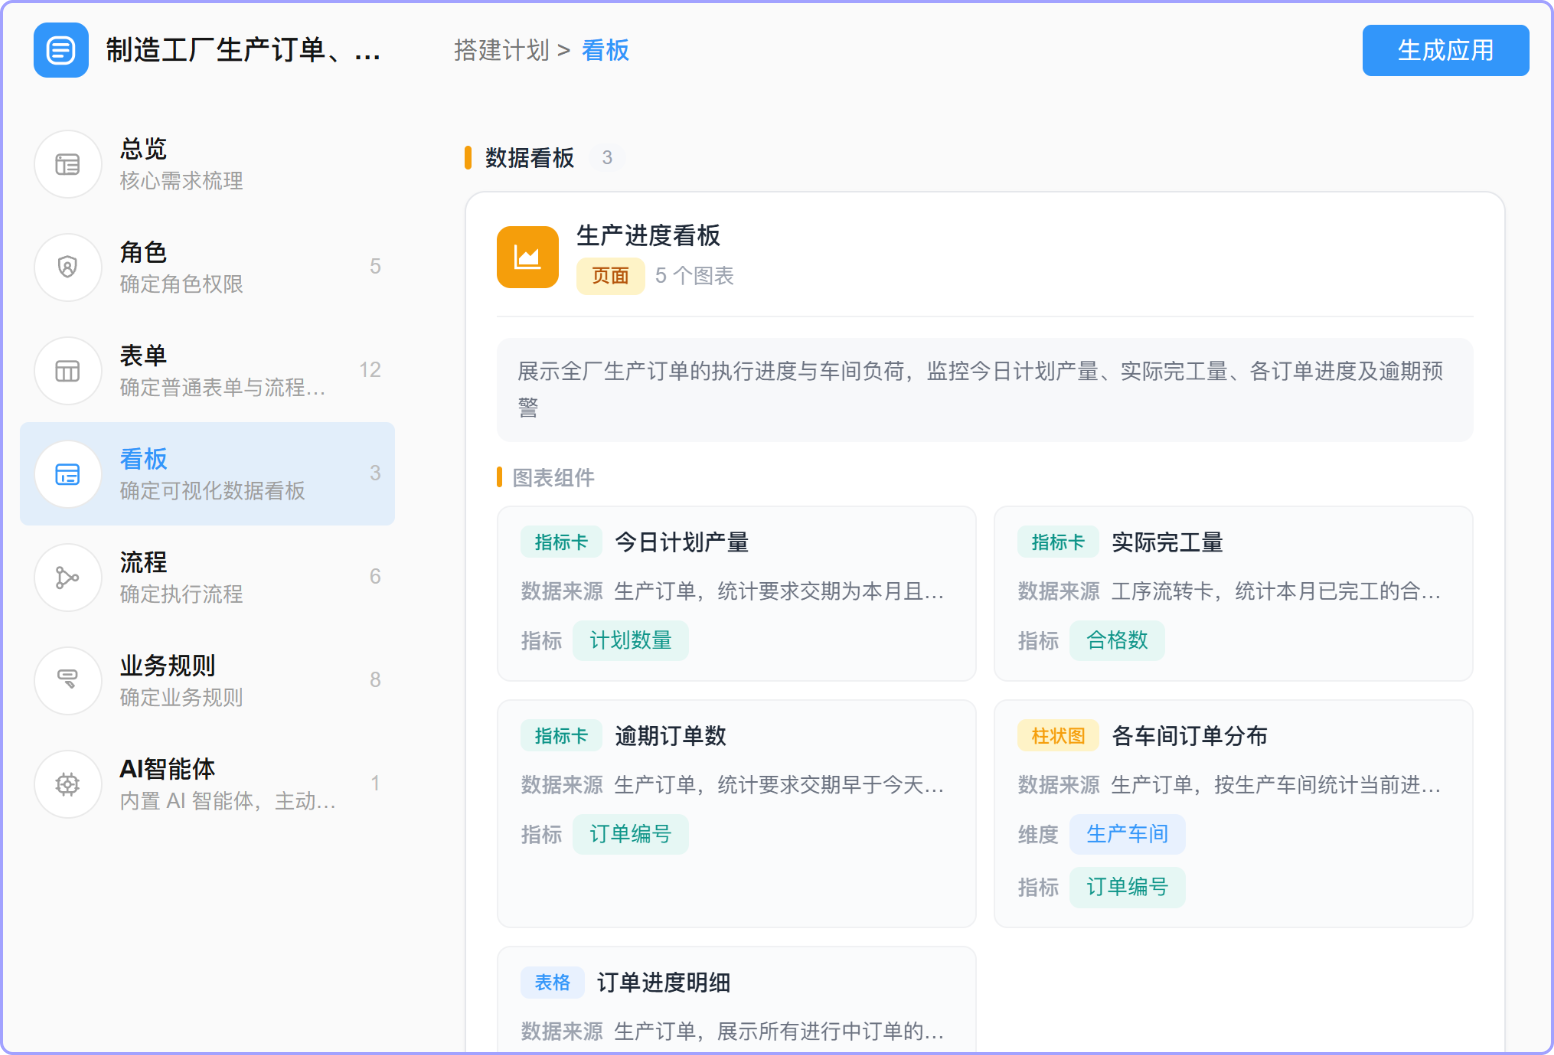The image size is (1554, 1055).
Task: Click the 数据看板 heading
Action: pyautogui.click(x=530, y=158)
